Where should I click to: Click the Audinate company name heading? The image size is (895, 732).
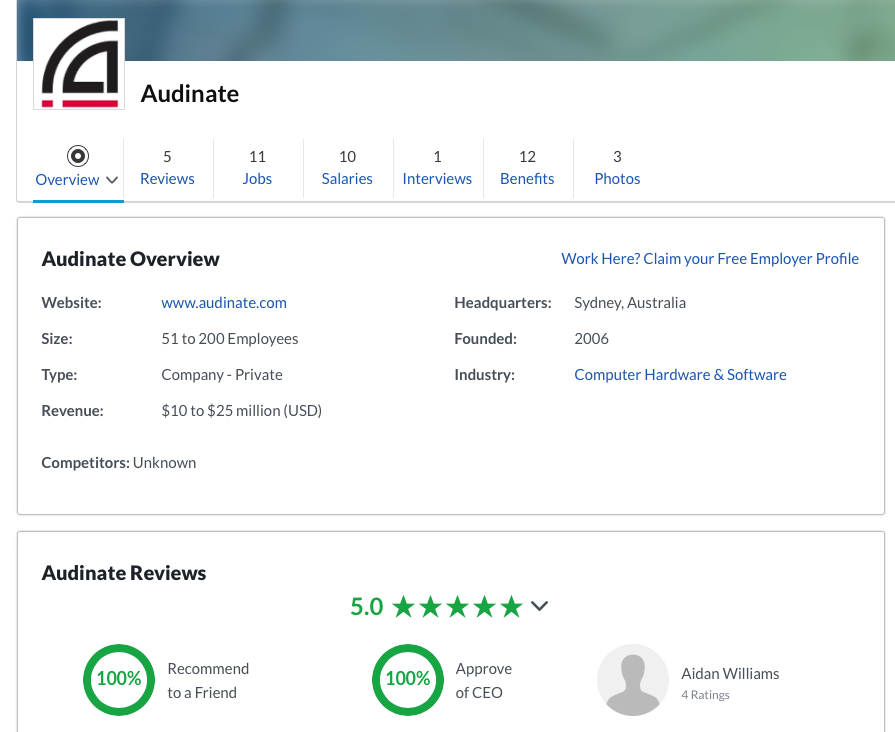pos(190,94)
